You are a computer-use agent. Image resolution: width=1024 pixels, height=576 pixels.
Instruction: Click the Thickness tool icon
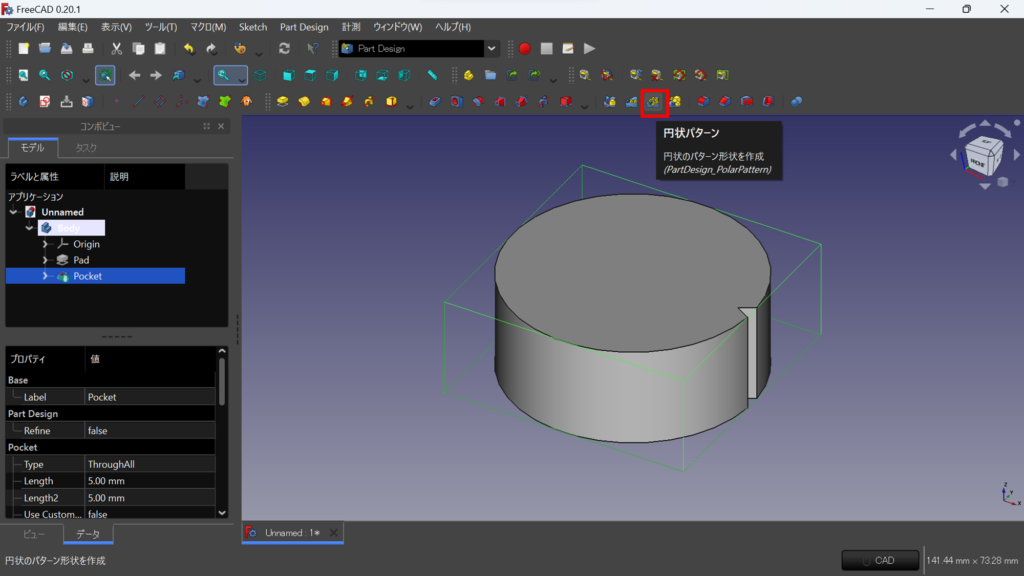pos(768,101)
